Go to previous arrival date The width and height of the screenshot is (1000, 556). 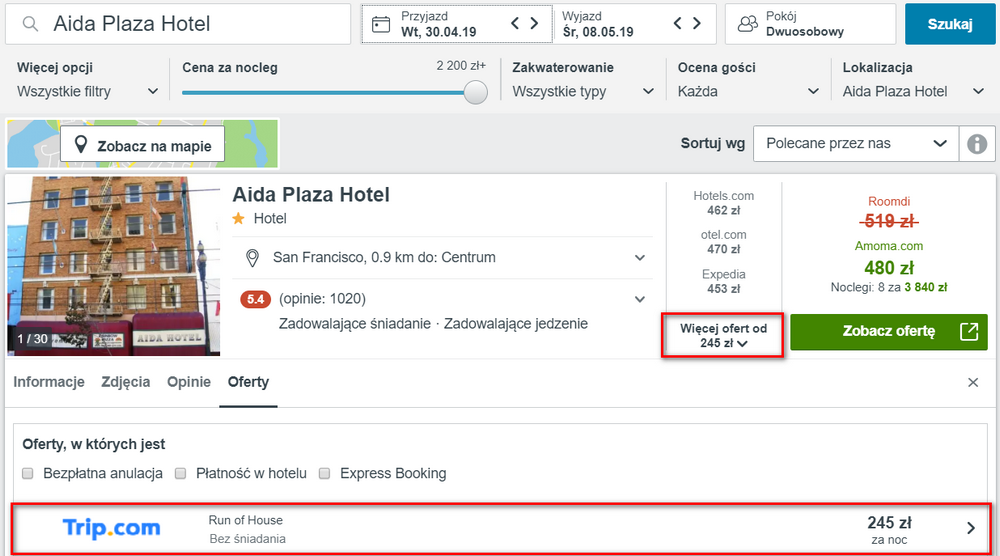point(515,24)
